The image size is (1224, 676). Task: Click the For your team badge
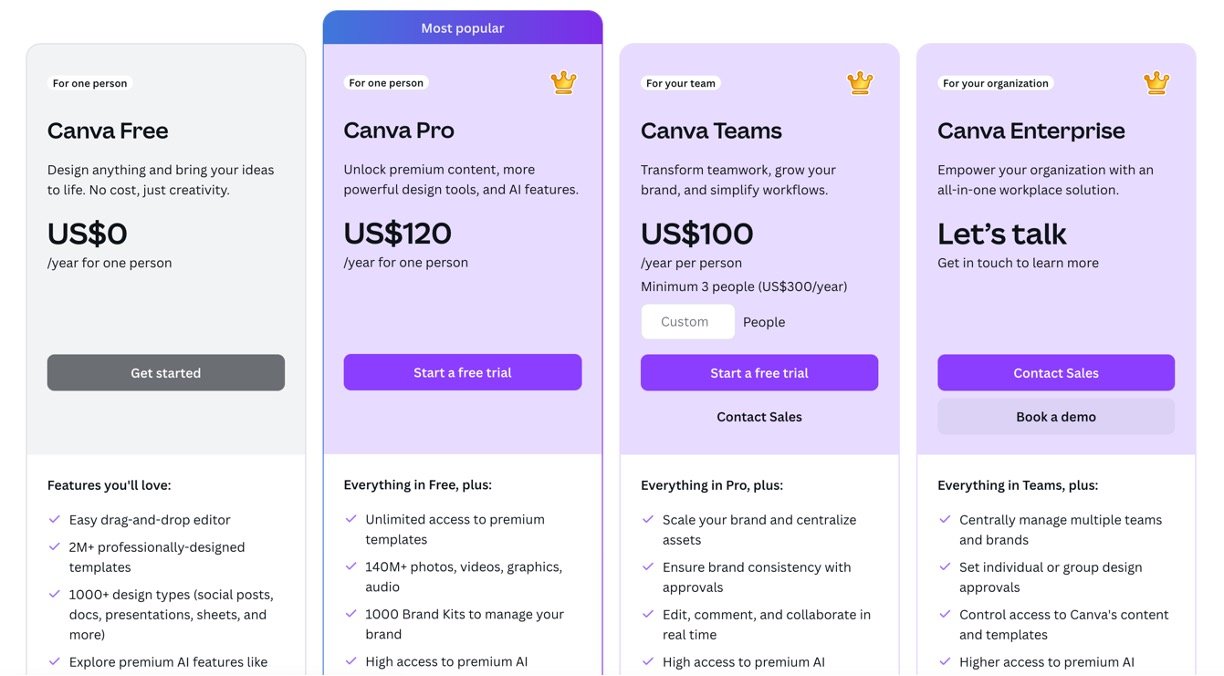tap(680, 84)
